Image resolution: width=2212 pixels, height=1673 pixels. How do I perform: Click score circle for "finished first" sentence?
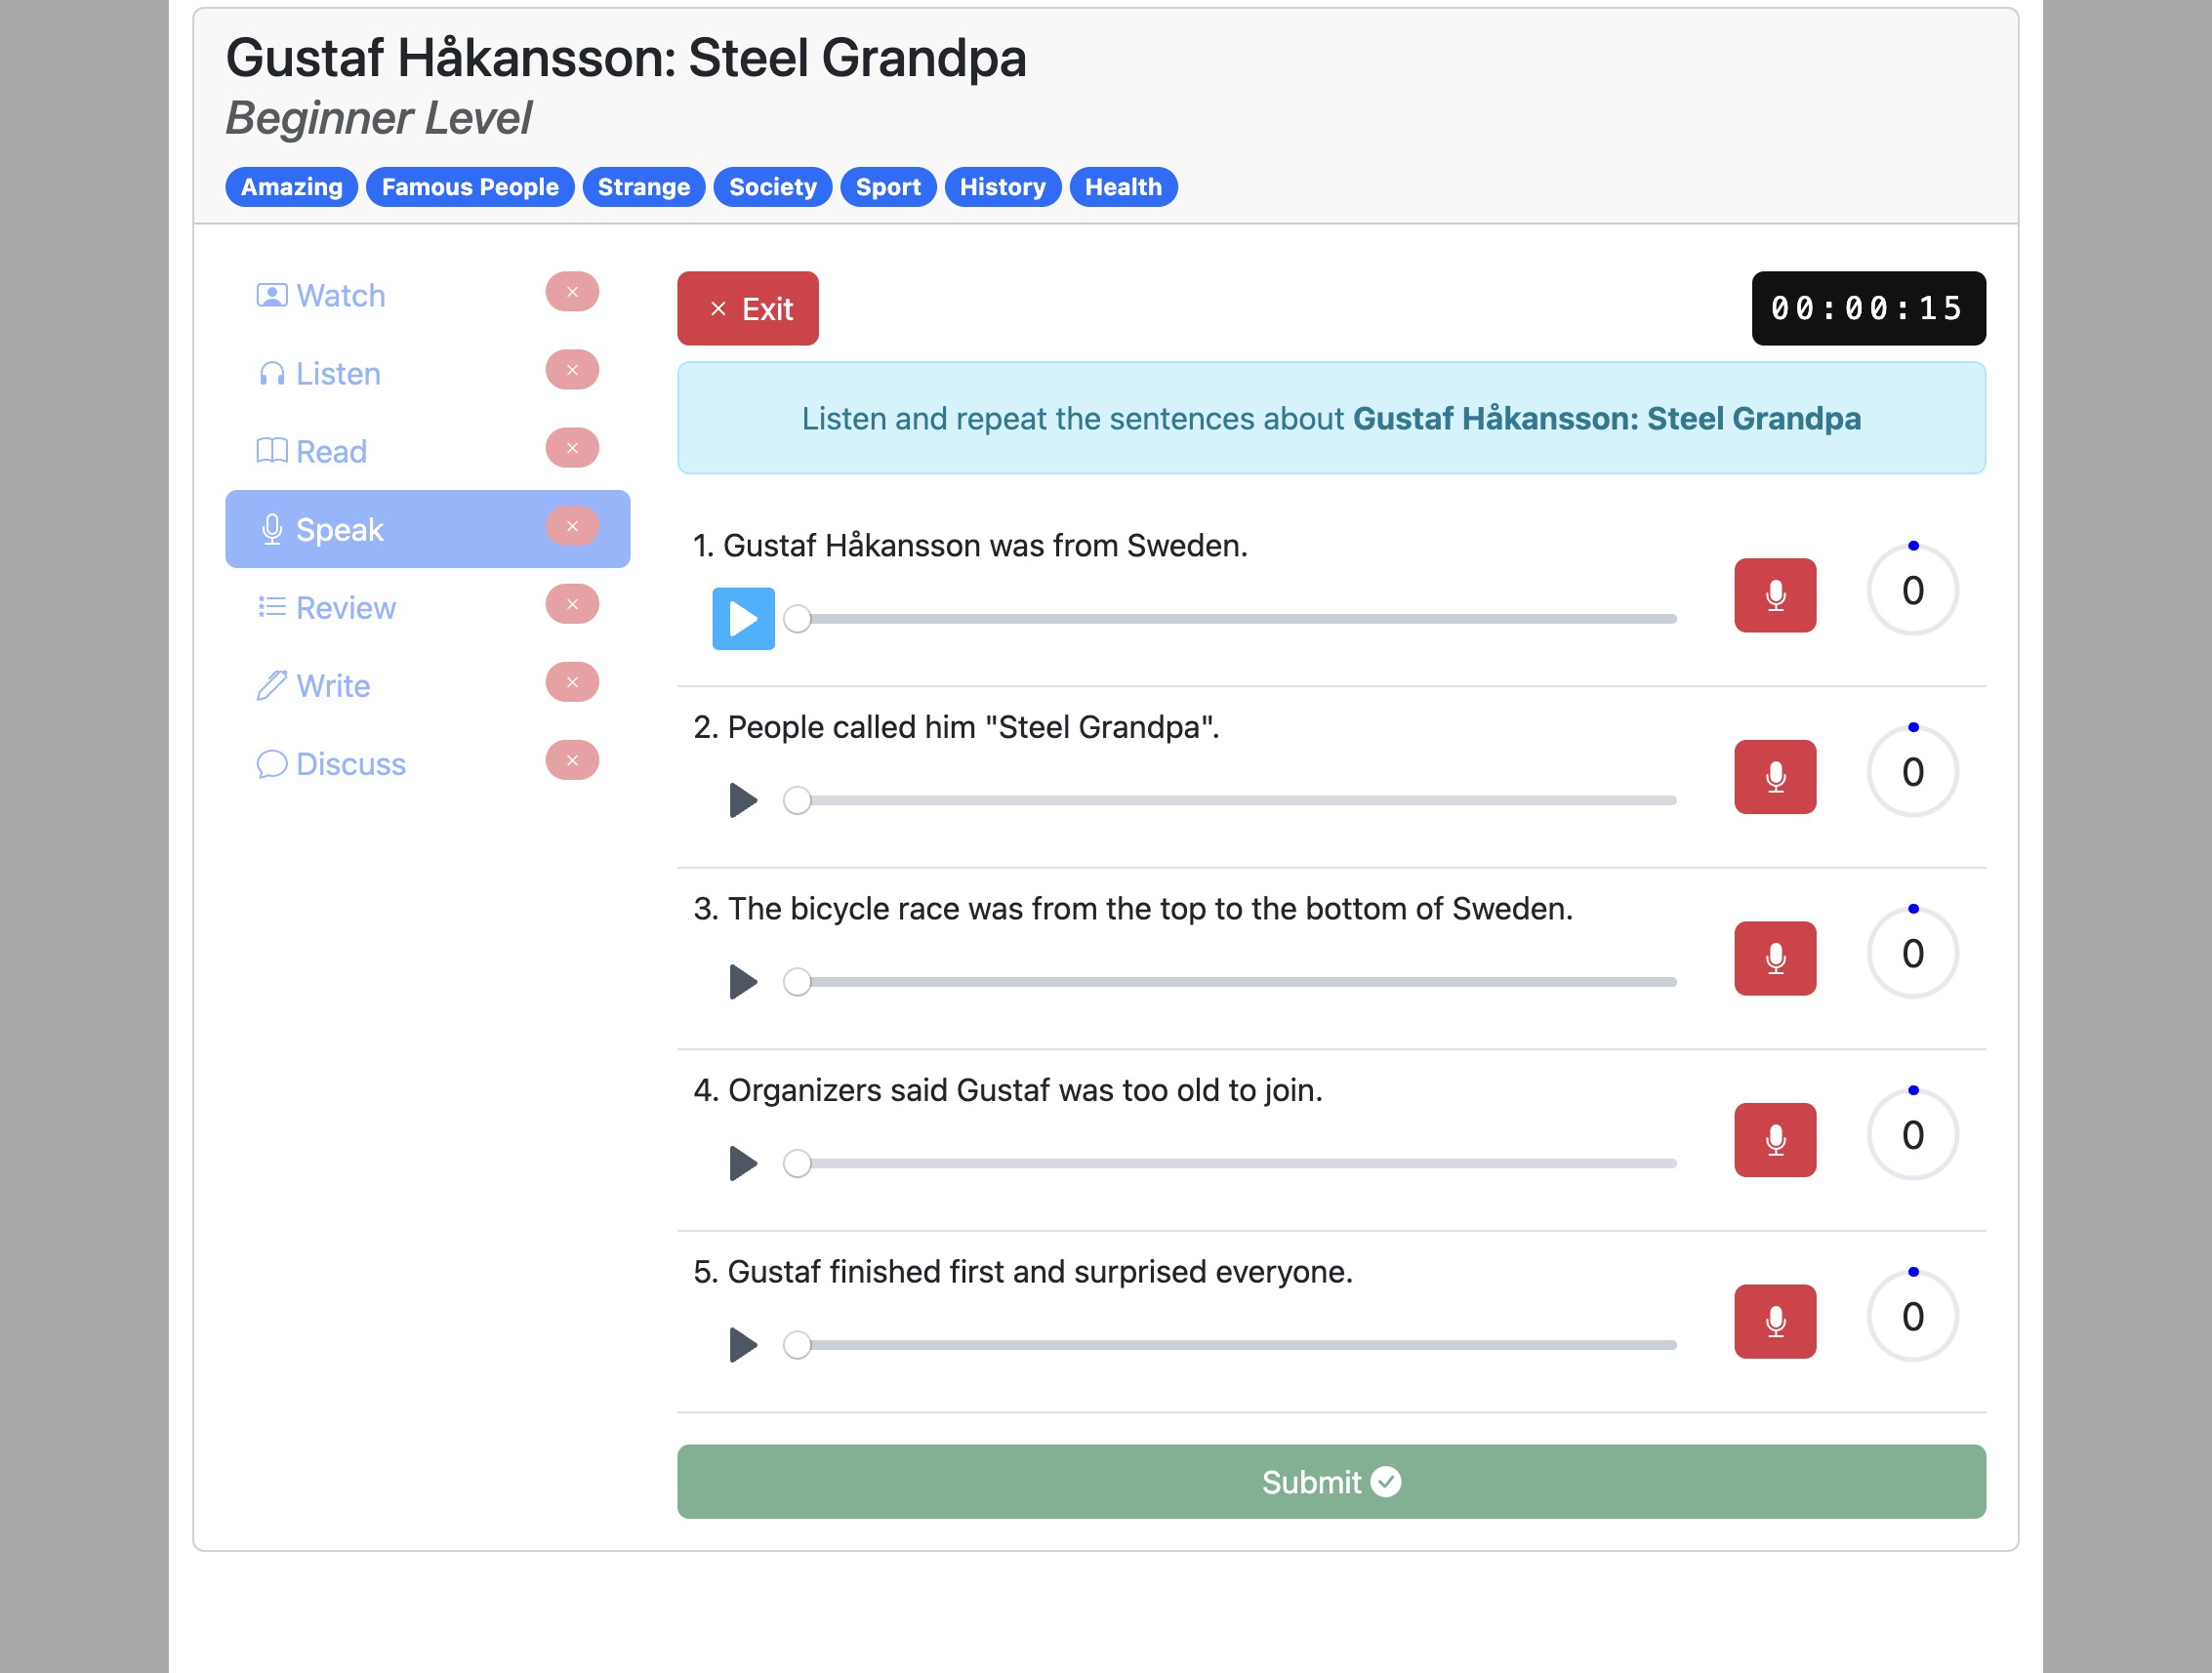point(1912,1316)
